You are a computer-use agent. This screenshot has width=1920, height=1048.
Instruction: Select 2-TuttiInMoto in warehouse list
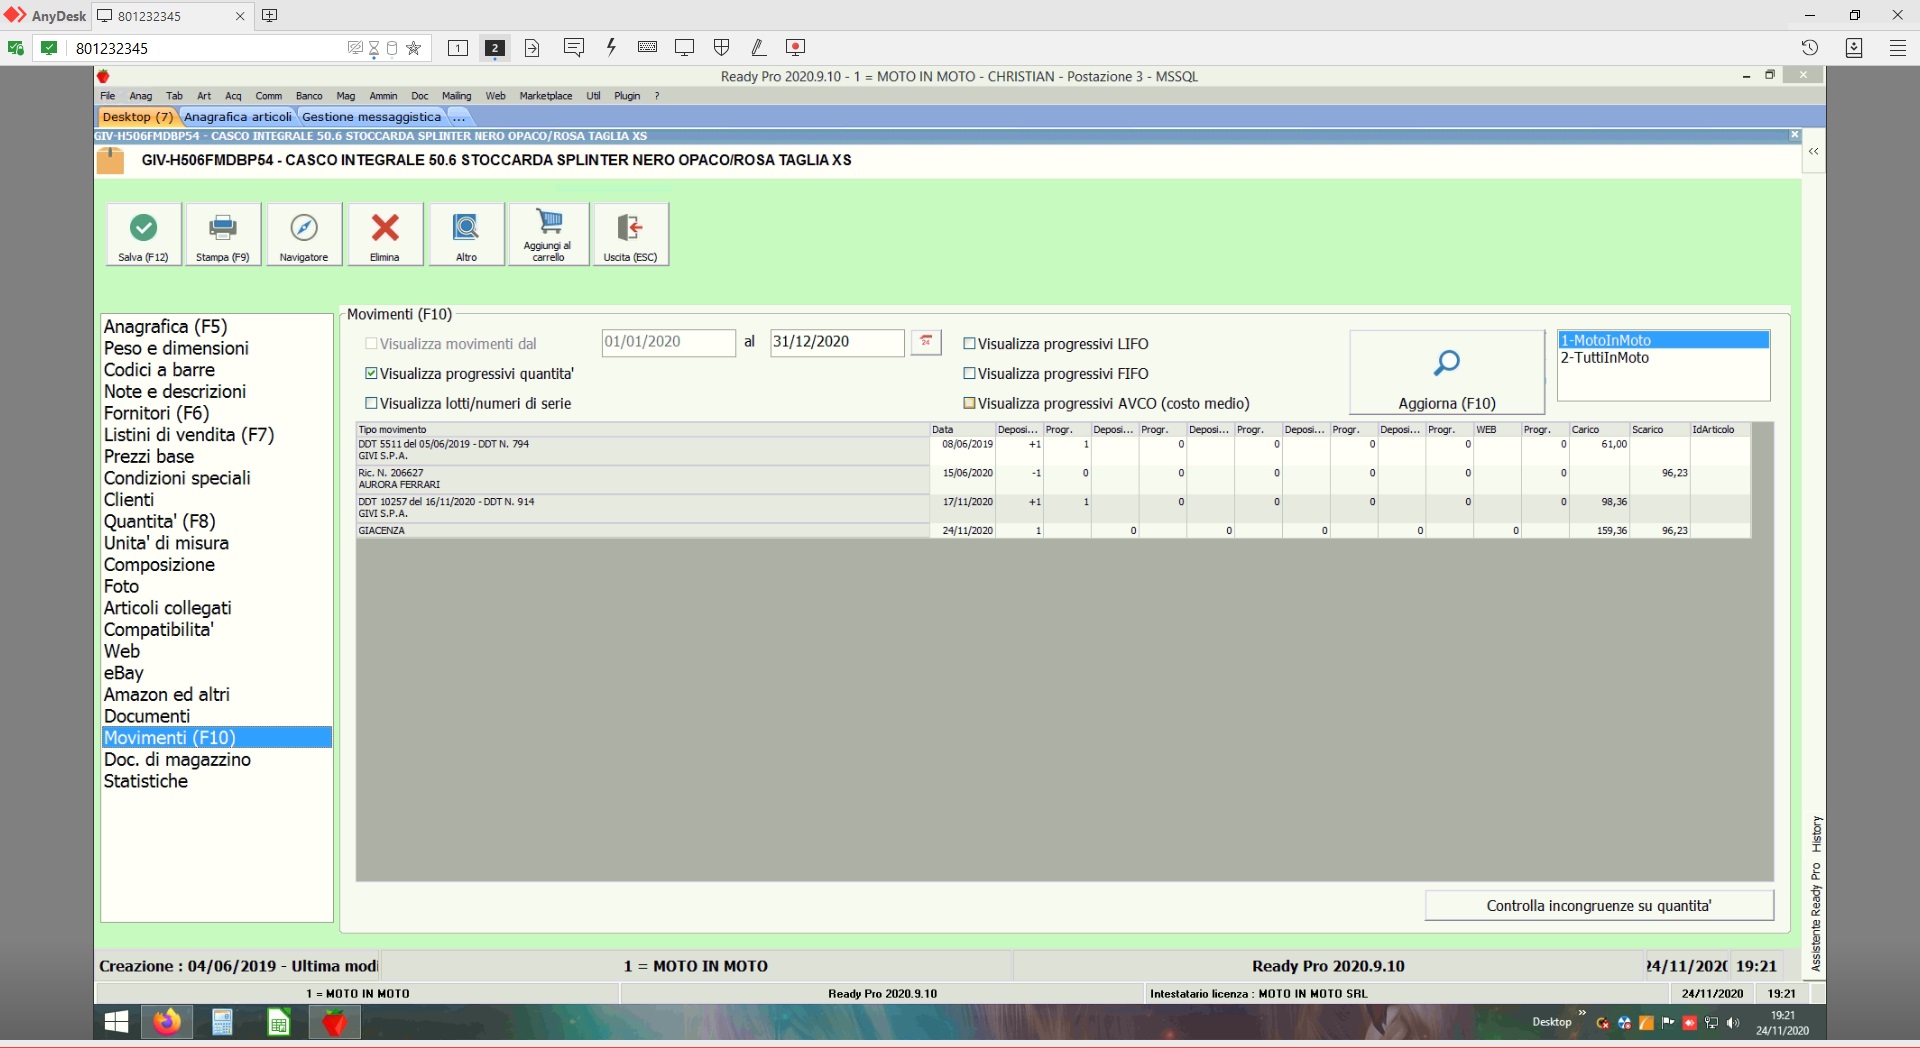click(x=1664, y=358)
